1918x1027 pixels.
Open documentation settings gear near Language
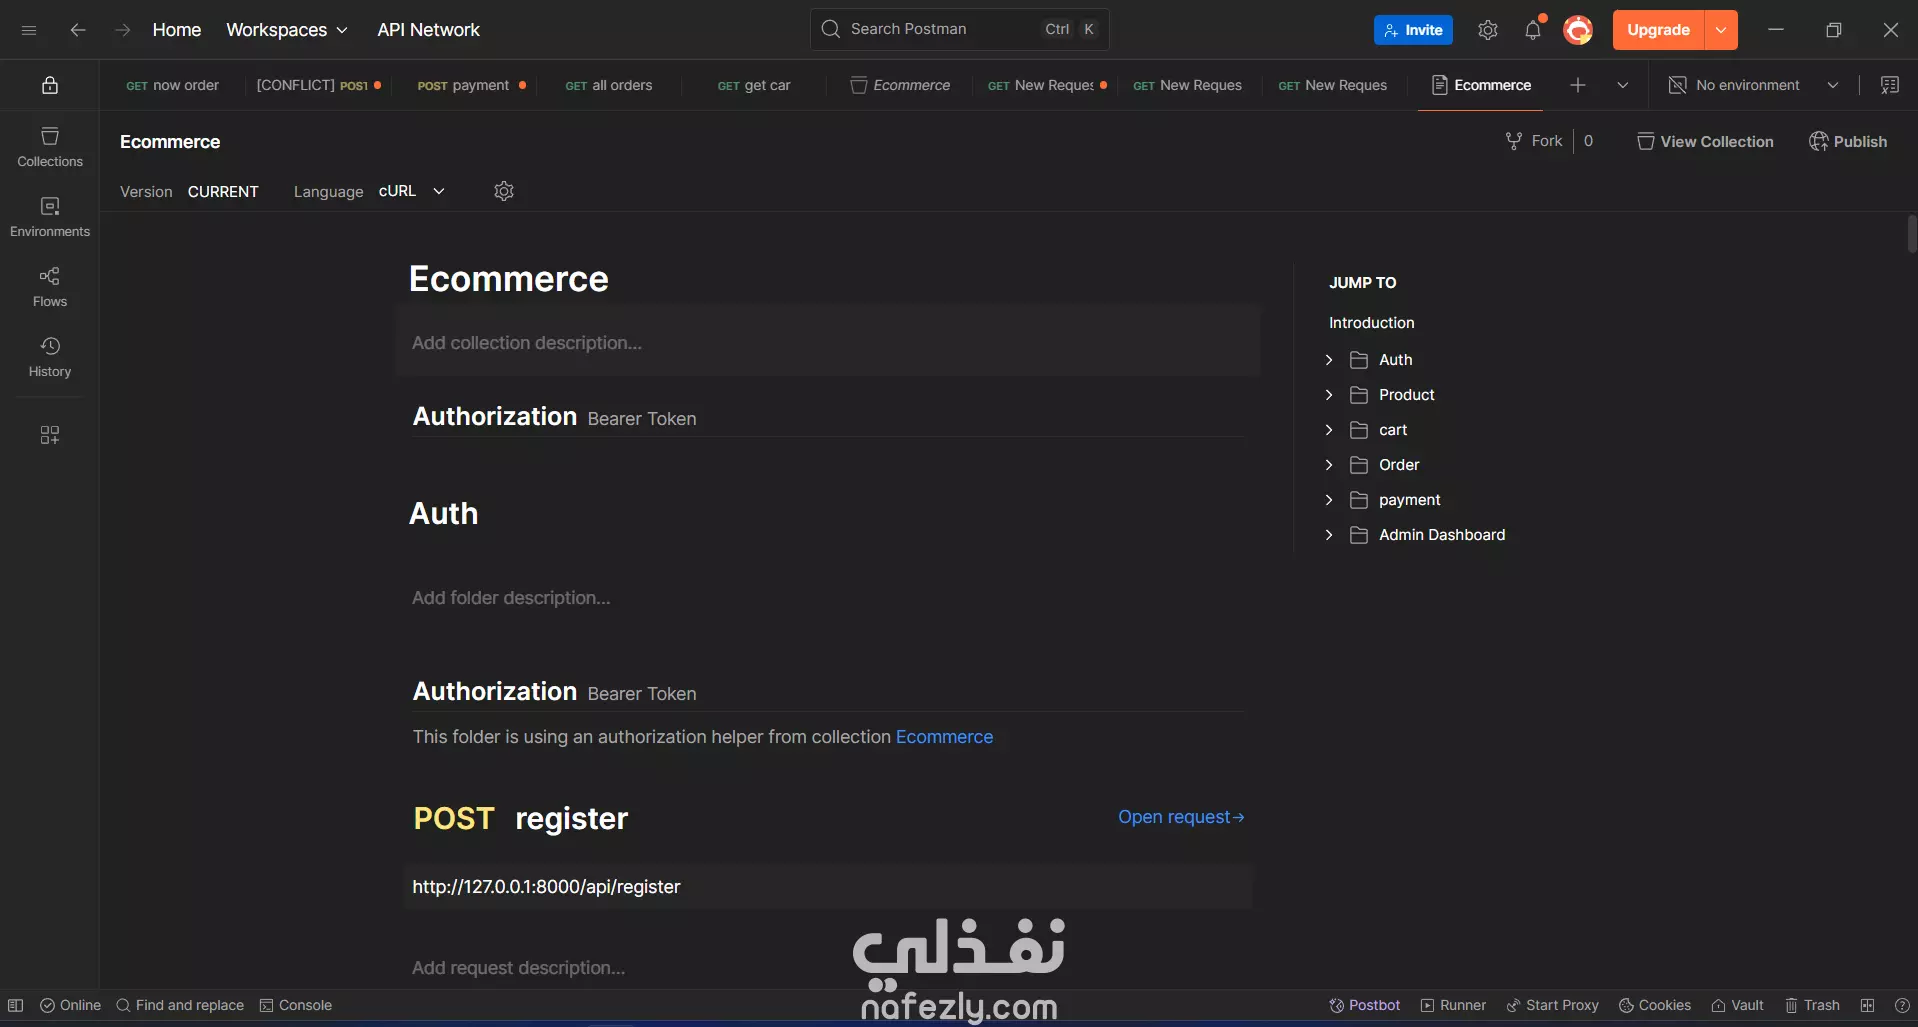(504, 191)
